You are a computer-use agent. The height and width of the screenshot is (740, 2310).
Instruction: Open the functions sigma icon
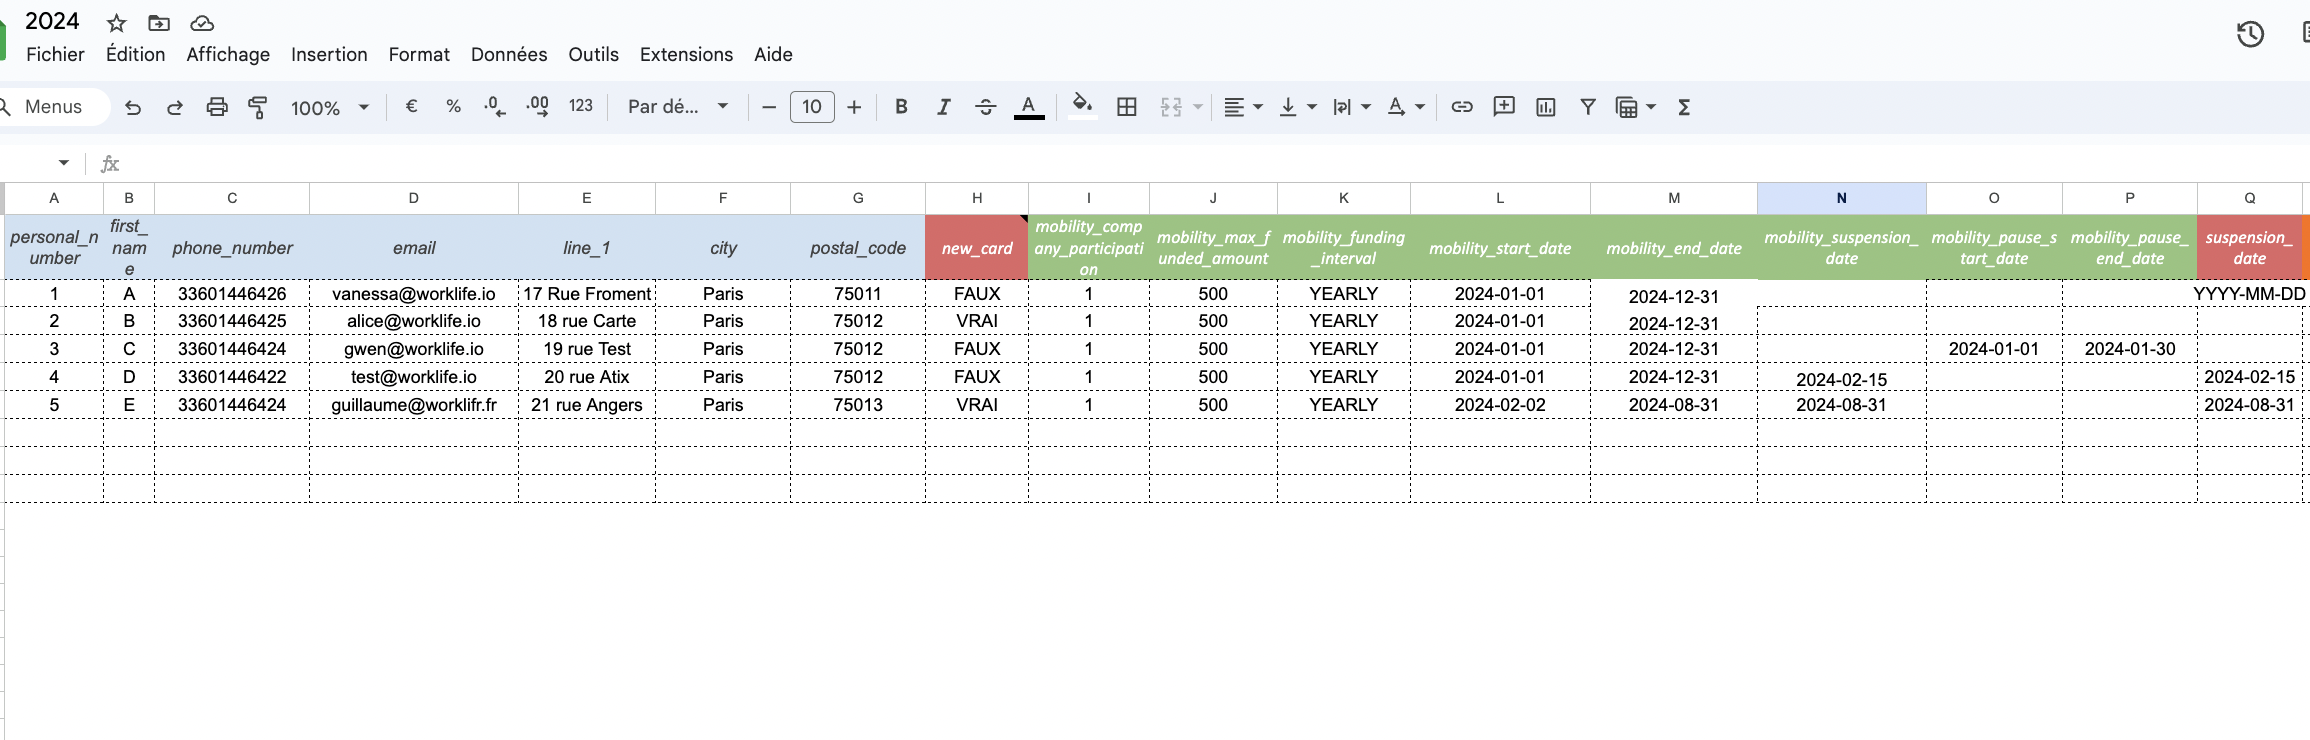(1684, 107)
